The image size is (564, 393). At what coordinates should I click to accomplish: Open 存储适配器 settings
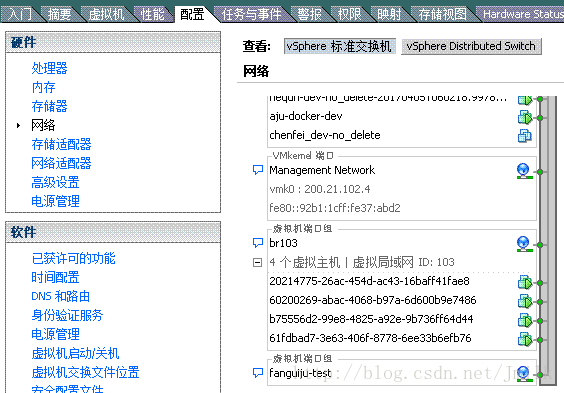pos(61,145)
